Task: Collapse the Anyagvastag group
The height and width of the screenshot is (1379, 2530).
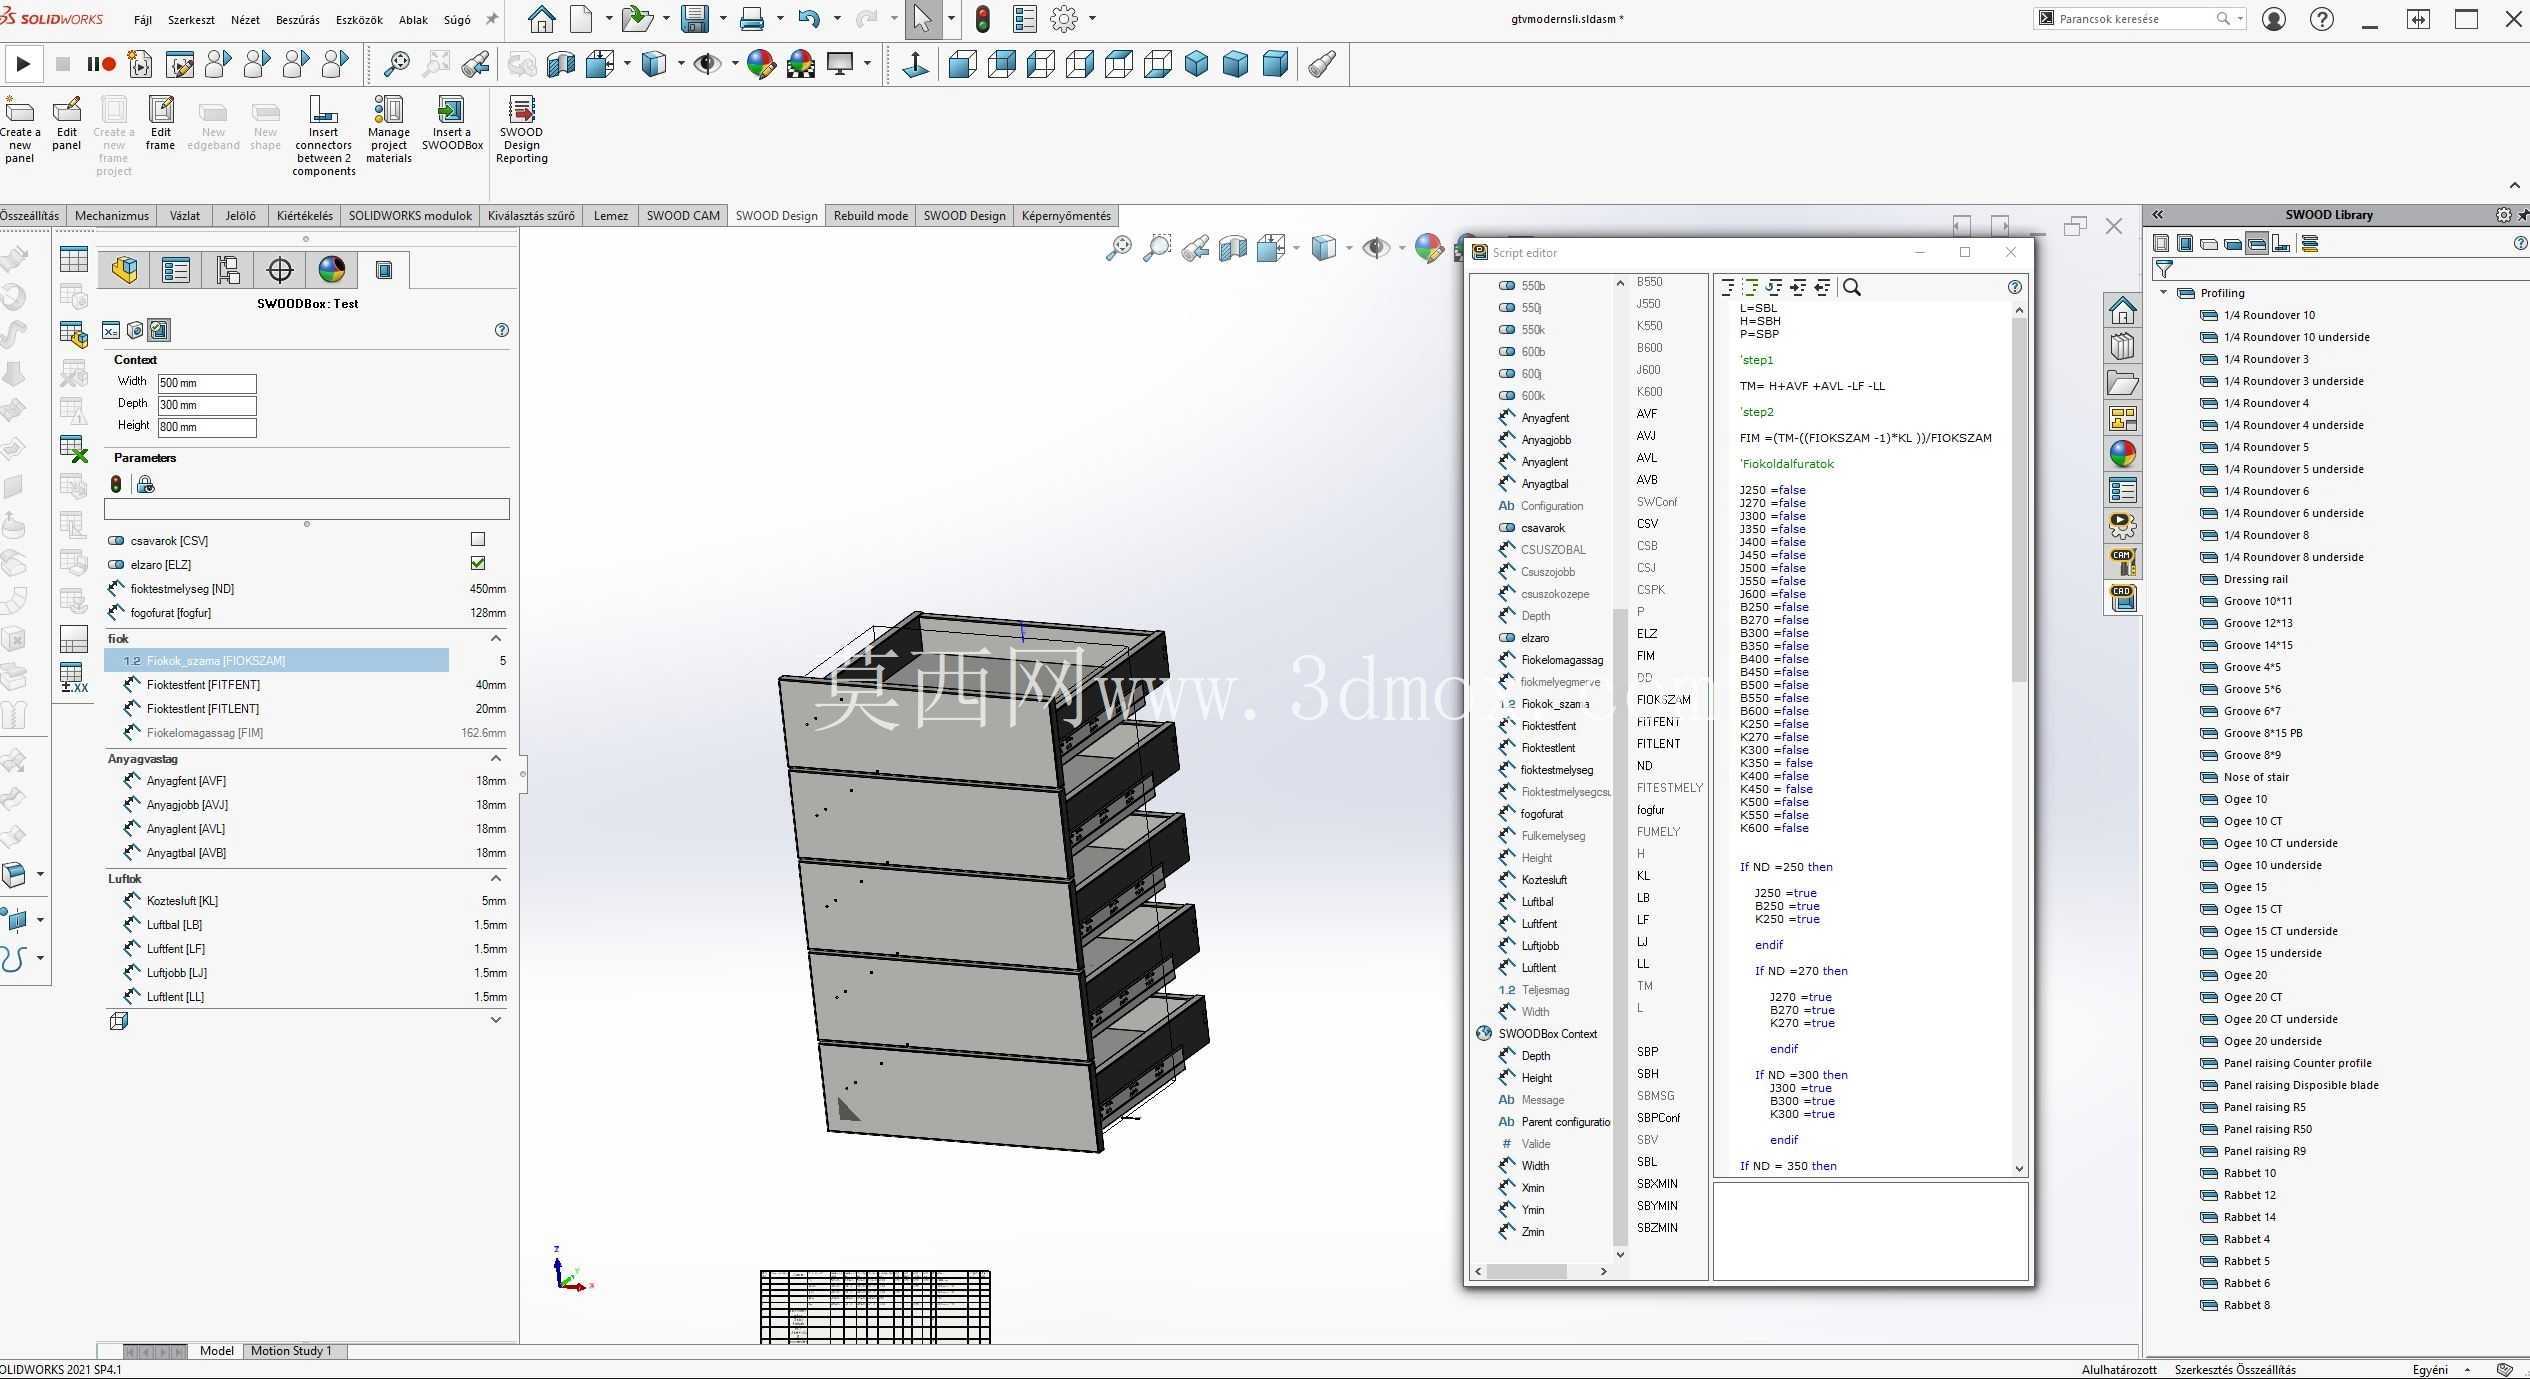Action: click(496, 759)
